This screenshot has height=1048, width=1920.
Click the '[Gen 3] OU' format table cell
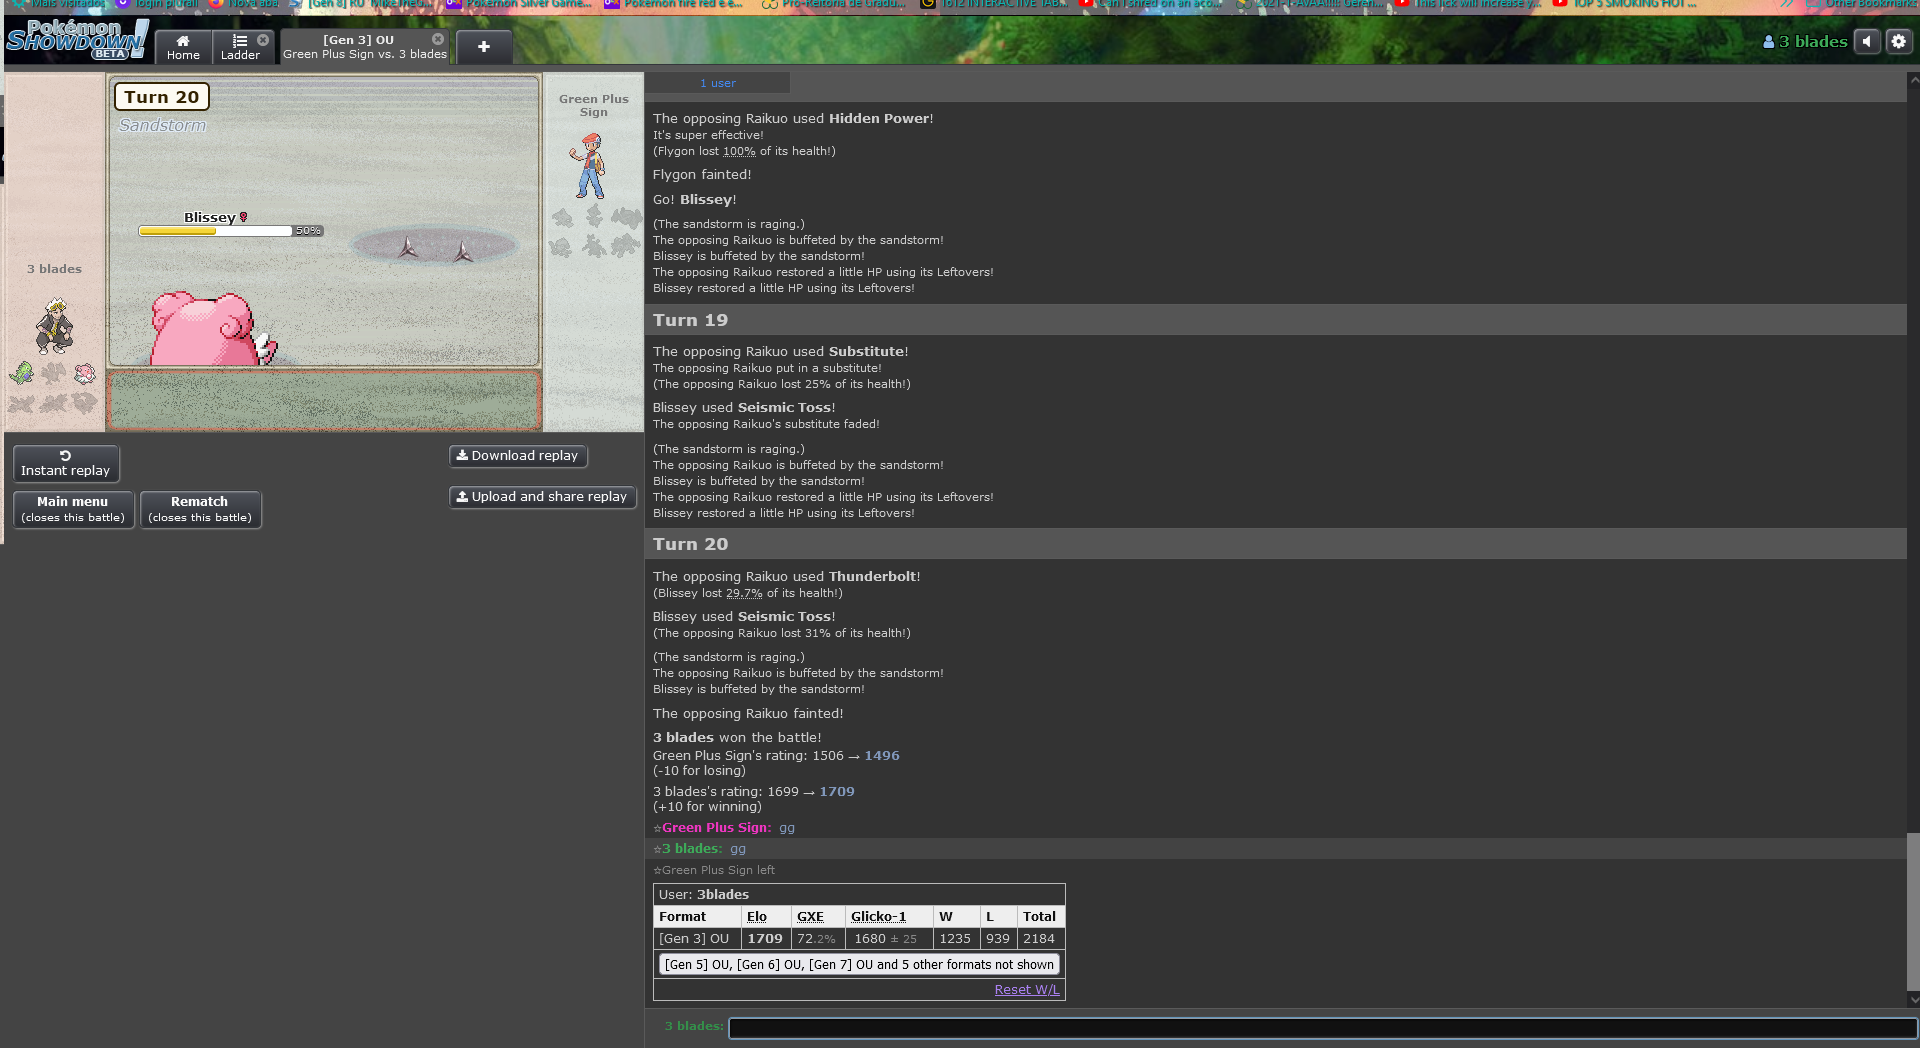point(697,939)
